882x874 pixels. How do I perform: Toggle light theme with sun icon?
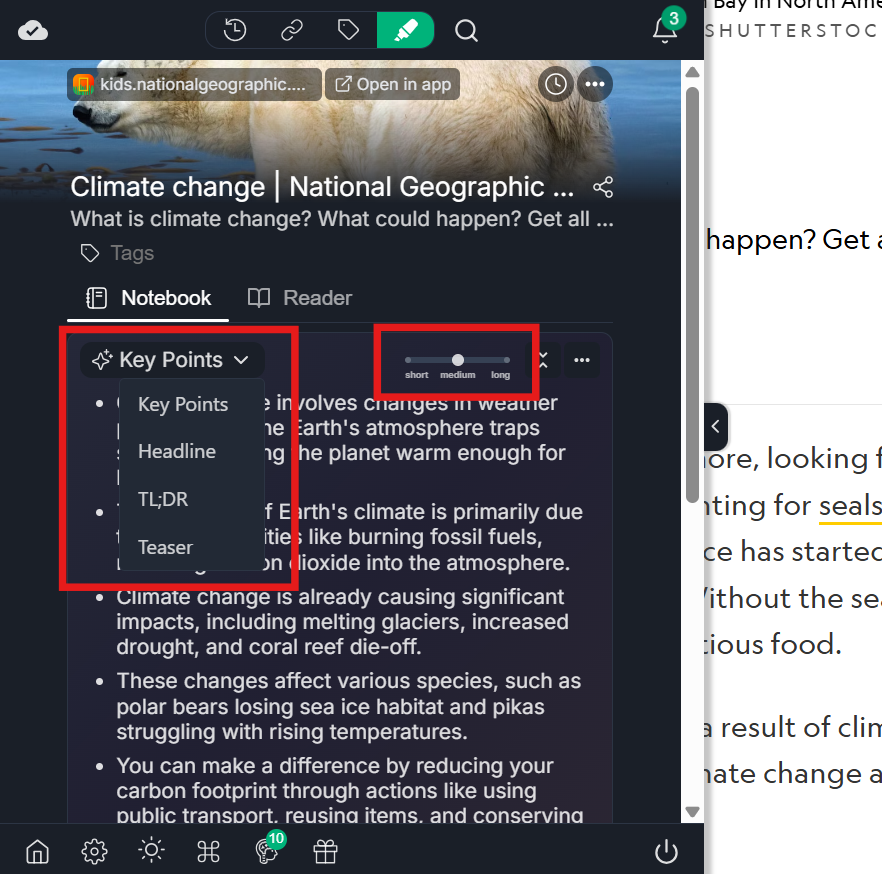click(x=151, y=850)
